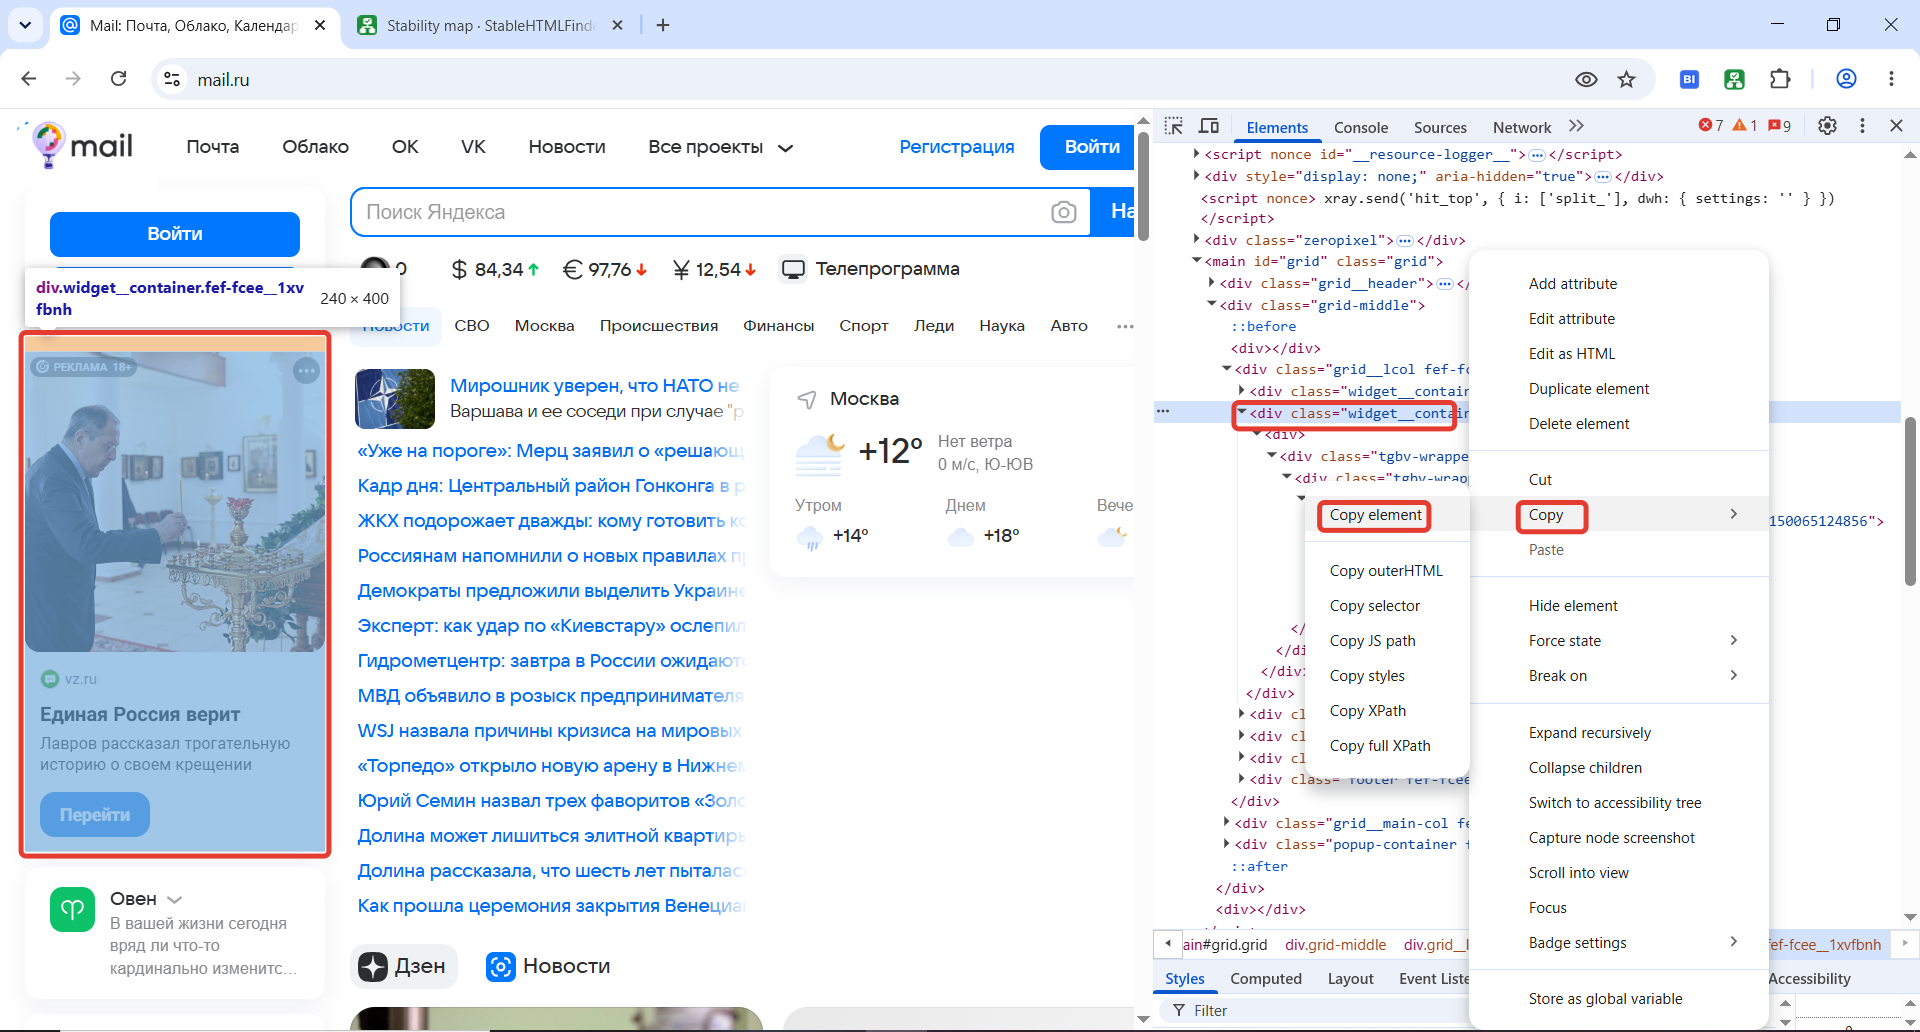The image size is (1920, 1032).
Task: Switch to the Console tab
Action: 1361,127
